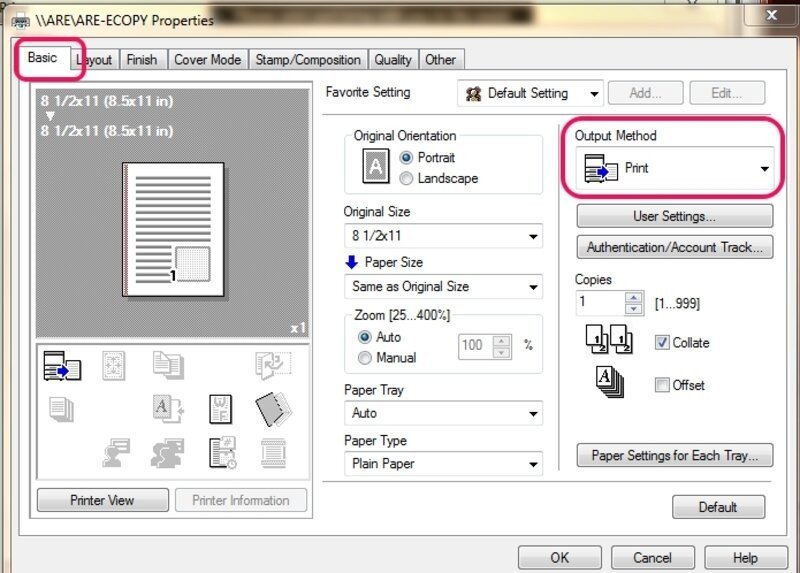Uncheck the Collate checkbox
This screenshot has height=573, width=800.
pyautogui.click(x=662, y=342)
